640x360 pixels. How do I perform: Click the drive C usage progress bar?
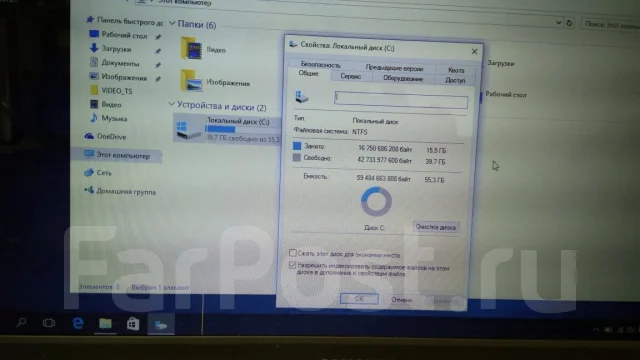point(243,129)
